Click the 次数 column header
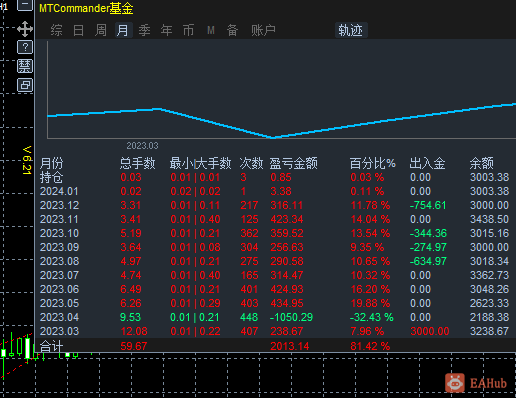Image resolution: width=516 pixels, height=398 pixels. (251, 163)
